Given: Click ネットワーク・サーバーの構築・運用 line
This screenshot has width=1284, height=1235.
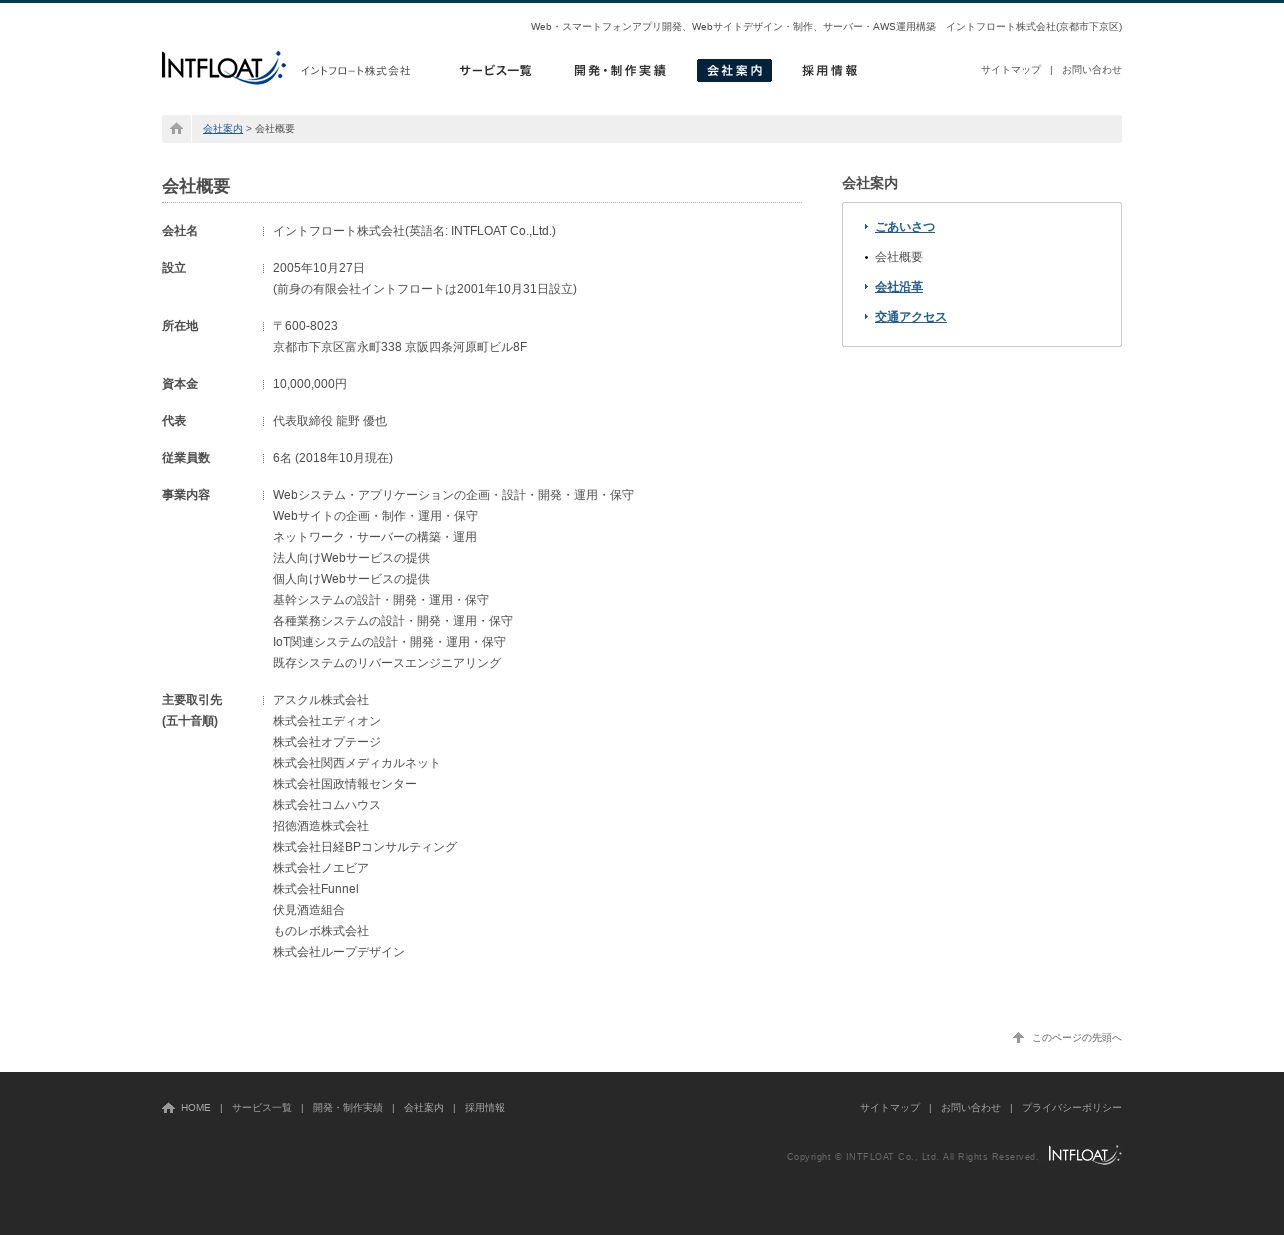Looking at the screenshot, I should coord(375,537).
